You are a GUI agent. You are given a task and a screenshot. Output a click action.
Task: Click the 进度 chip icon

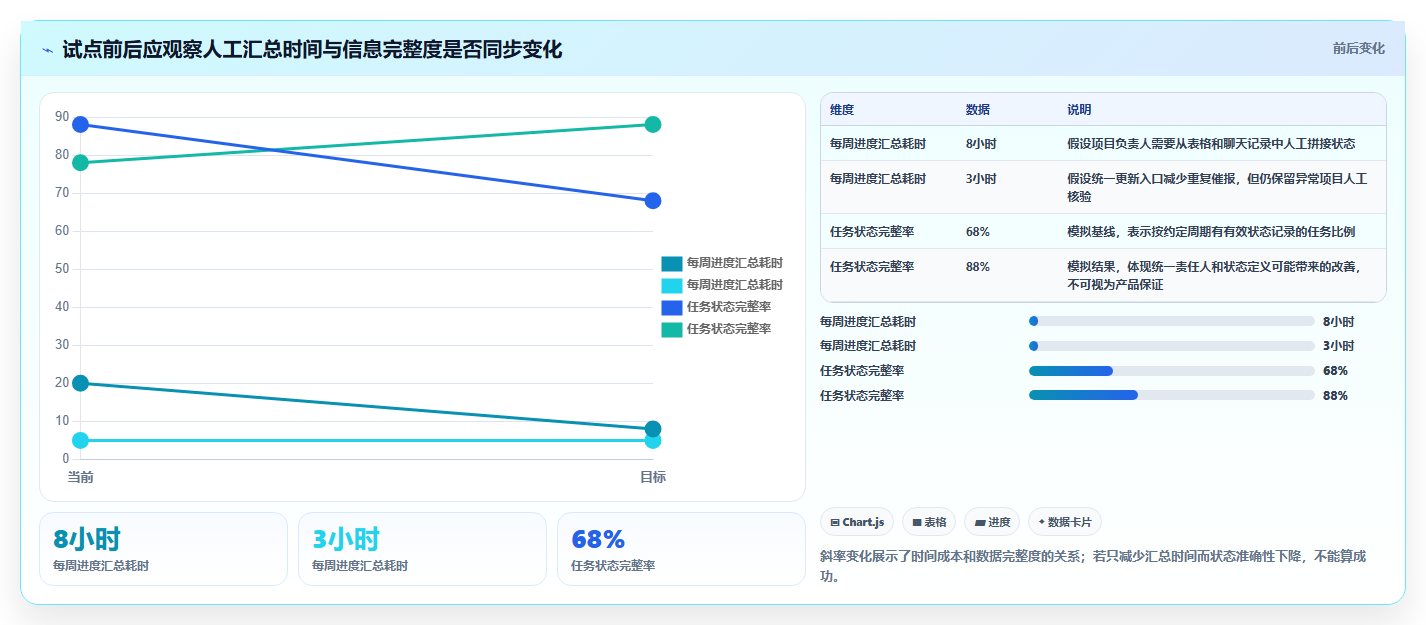pos(980,522)
